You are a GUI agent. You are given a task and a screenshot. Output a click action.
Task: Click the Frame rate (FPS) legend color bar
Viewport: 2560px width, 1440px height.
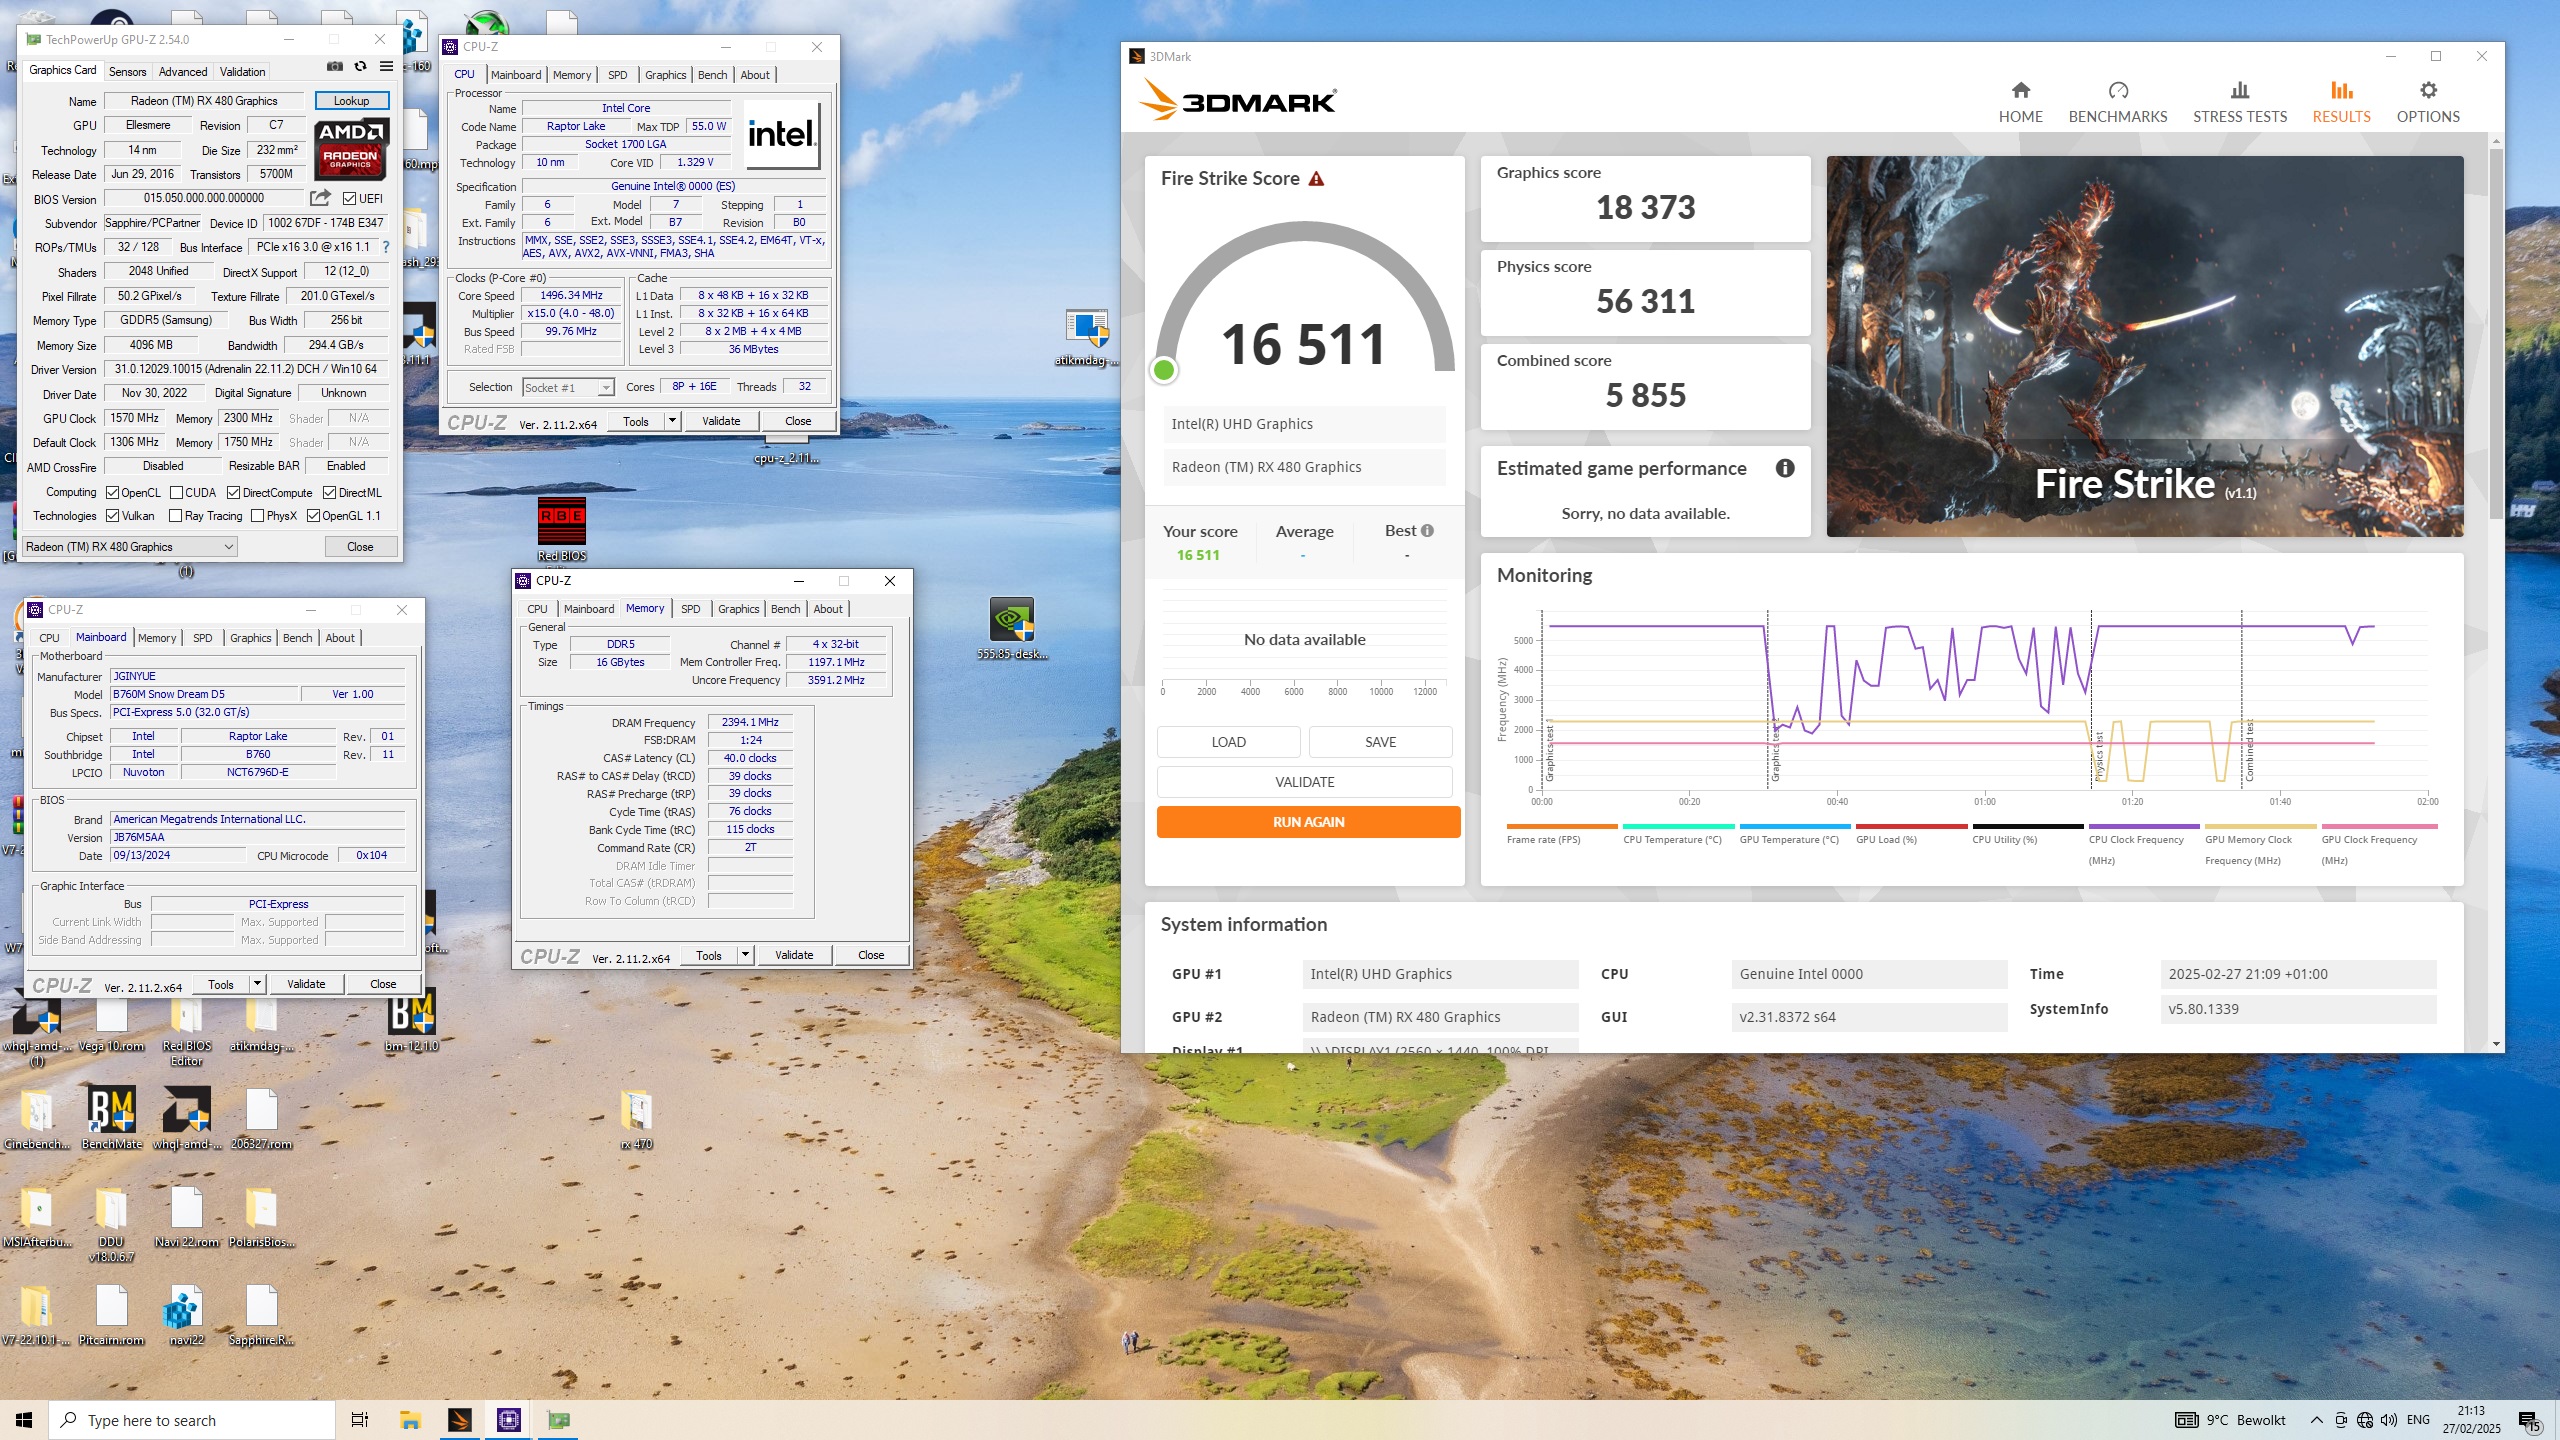tap(1561, 826)
